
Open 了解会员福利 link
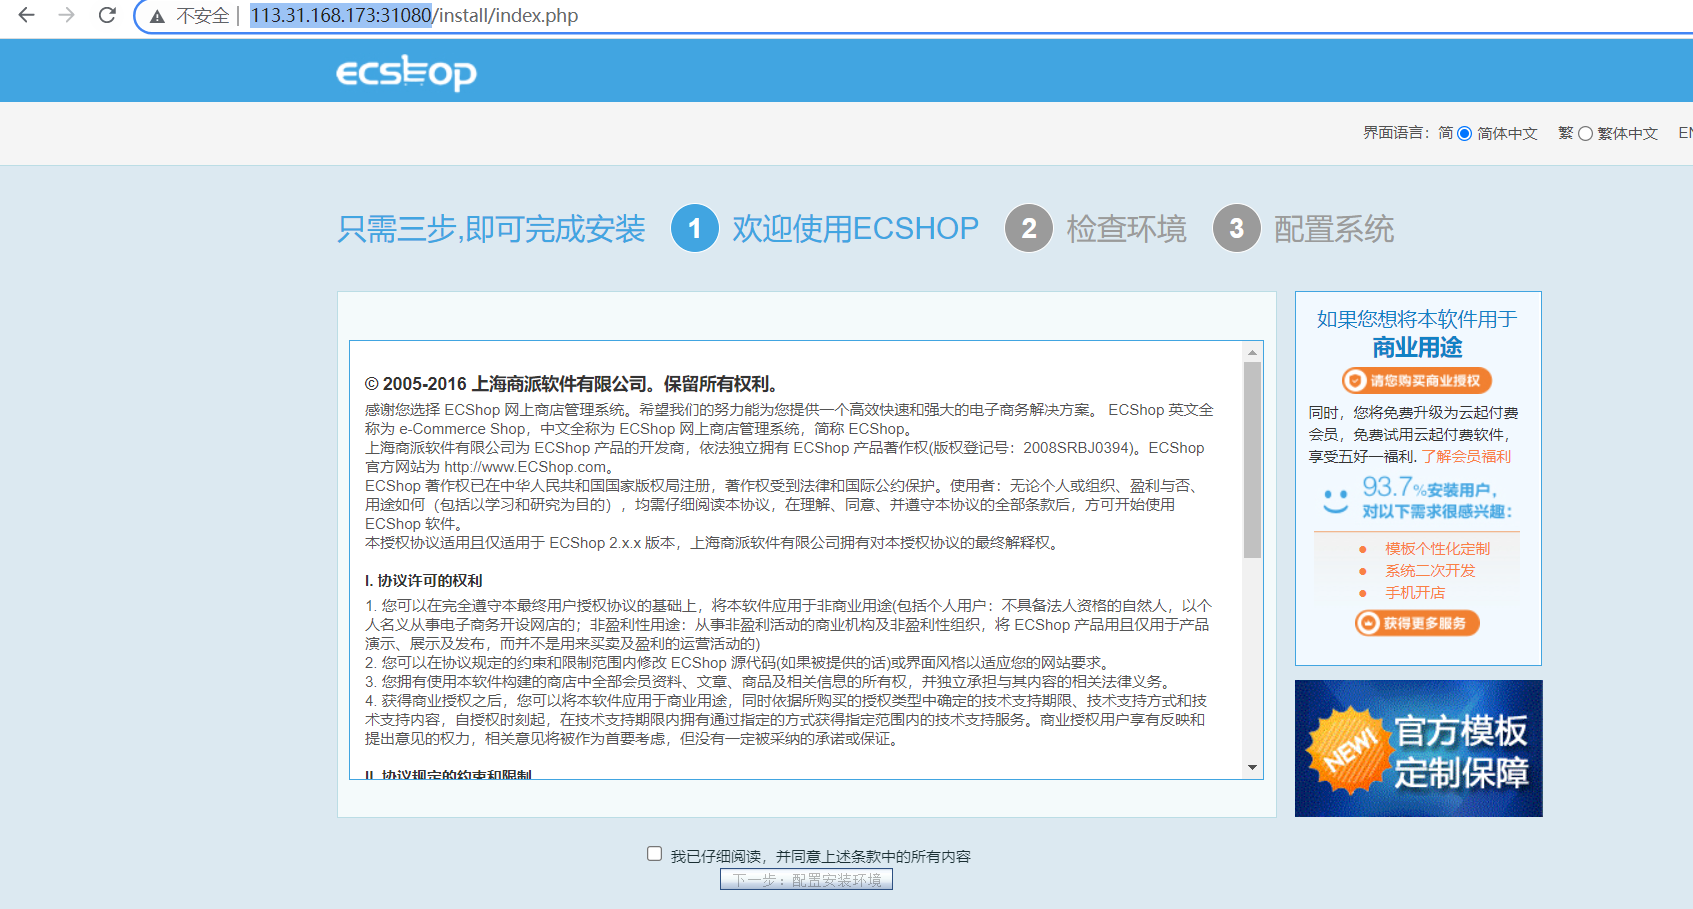pyautogui.click(x=1466, y=456)
